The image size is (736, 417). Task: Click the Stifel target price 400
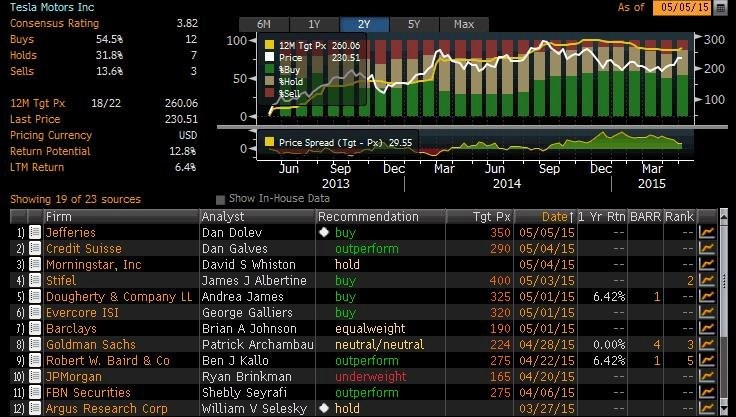pyautogui.click(x=500, y=280)
